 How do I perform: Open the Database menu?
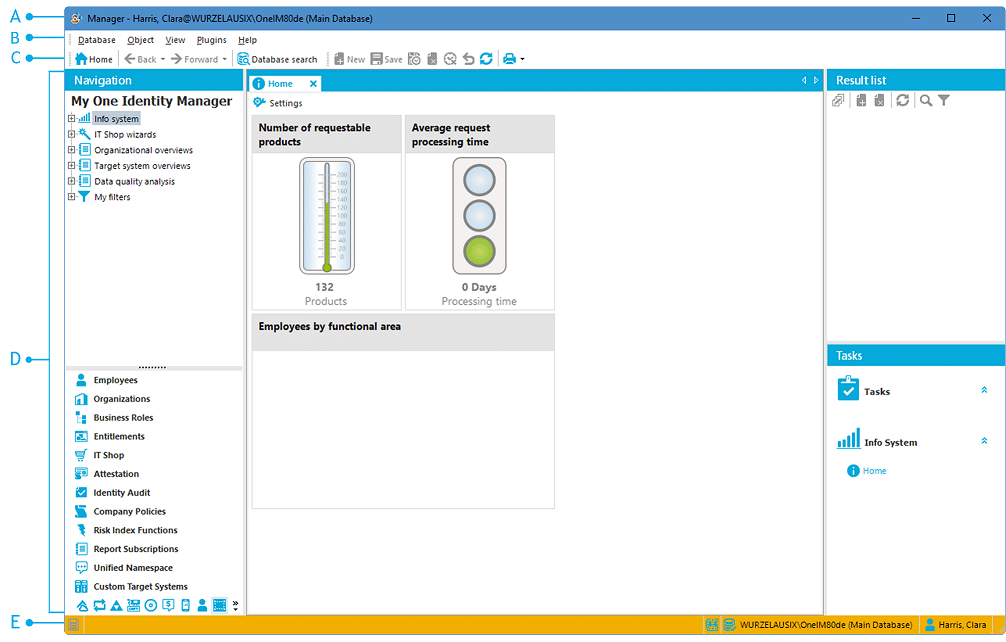(x=97, y=40)
